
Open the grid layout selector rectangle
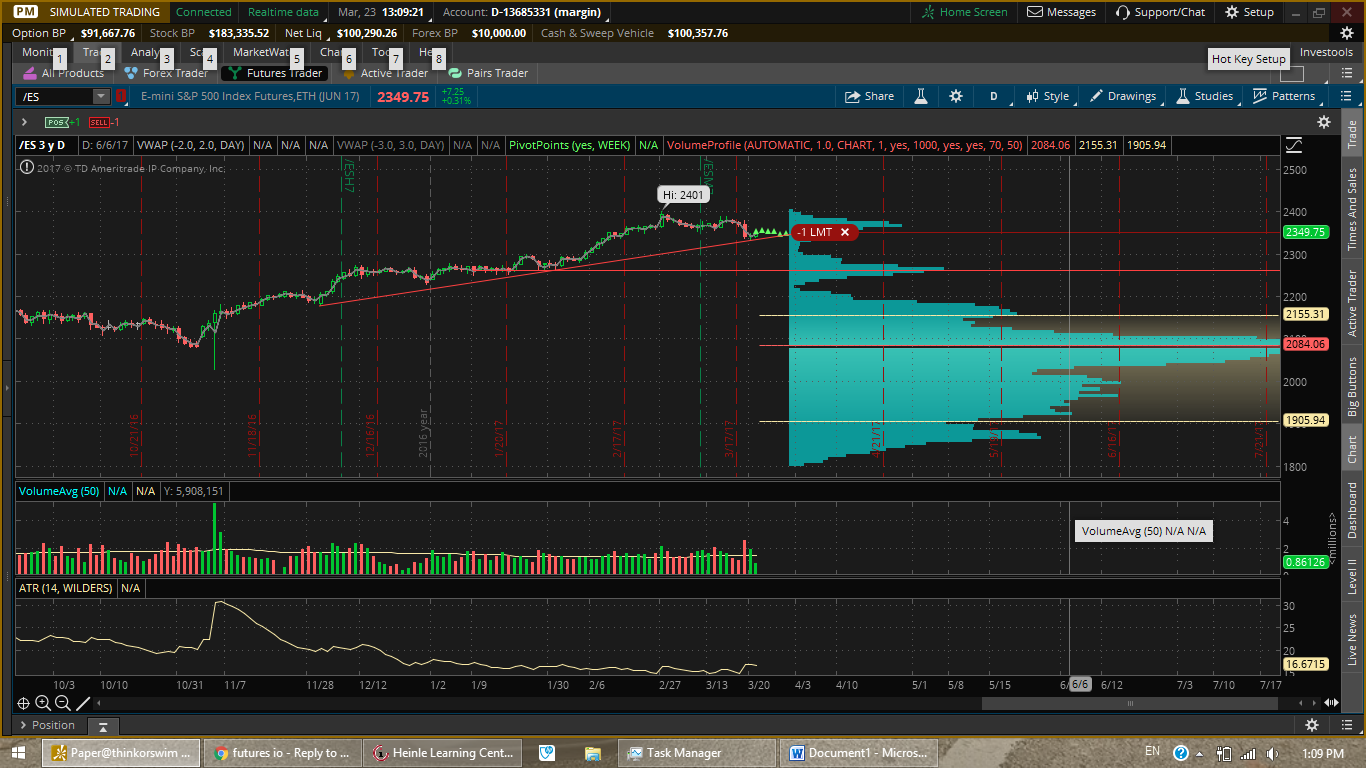(1292, 73)
